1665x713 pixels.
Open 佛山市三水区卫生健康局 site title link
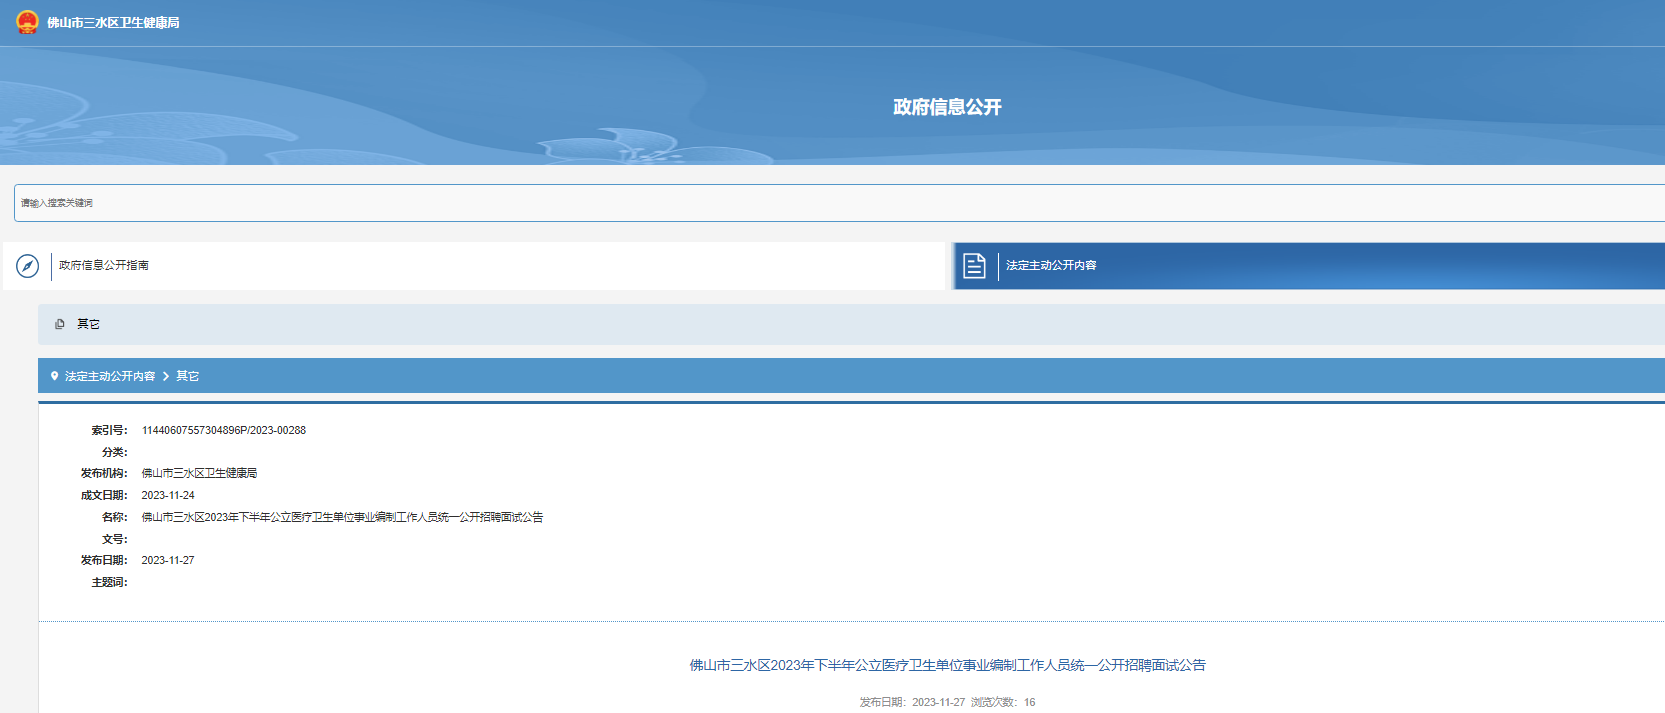tap(113, 23)
